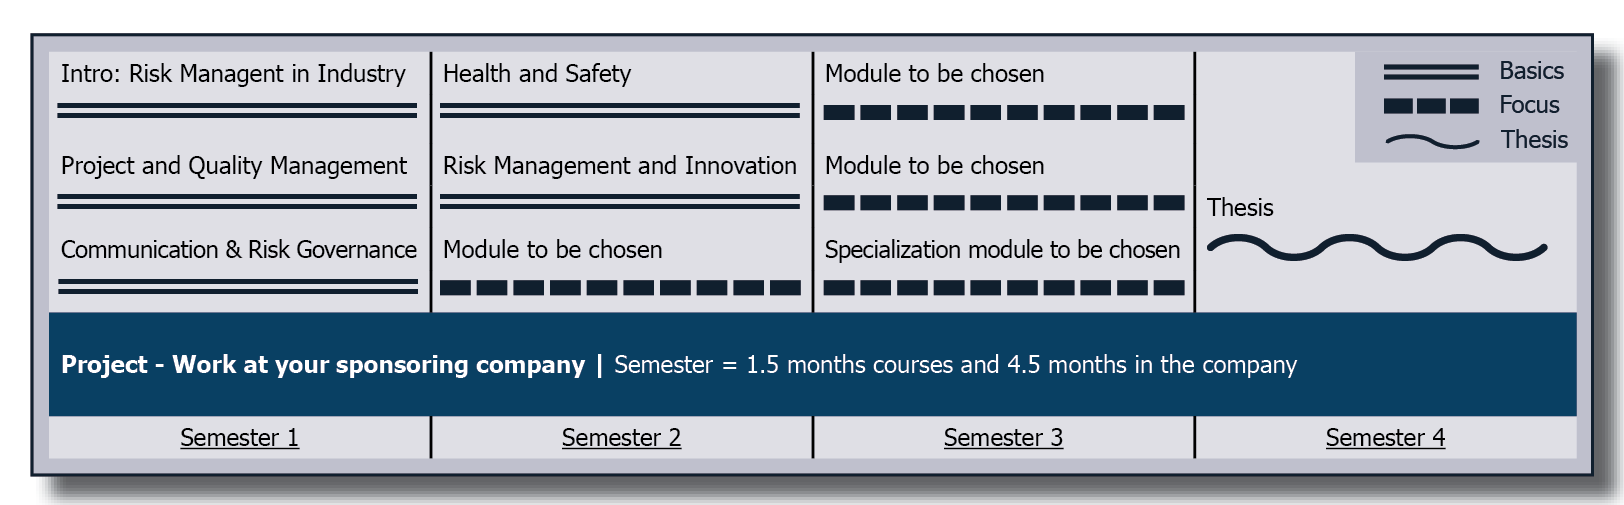Open the Semester 4 link
The image size is (1624, 505).
pos(1385,438)
